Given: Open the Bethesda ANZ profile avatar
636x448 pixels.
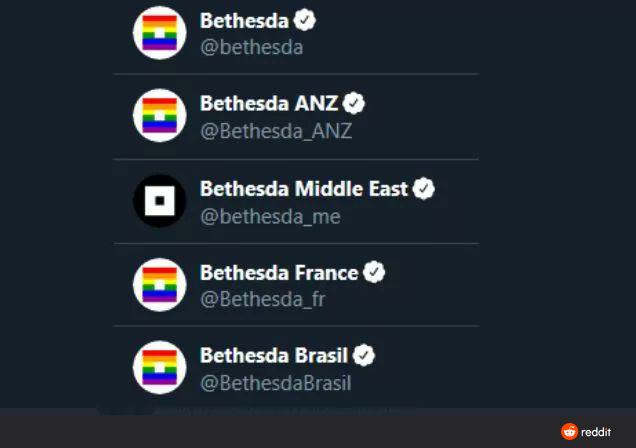Looking at the screenshot, I should coord(160,116).
